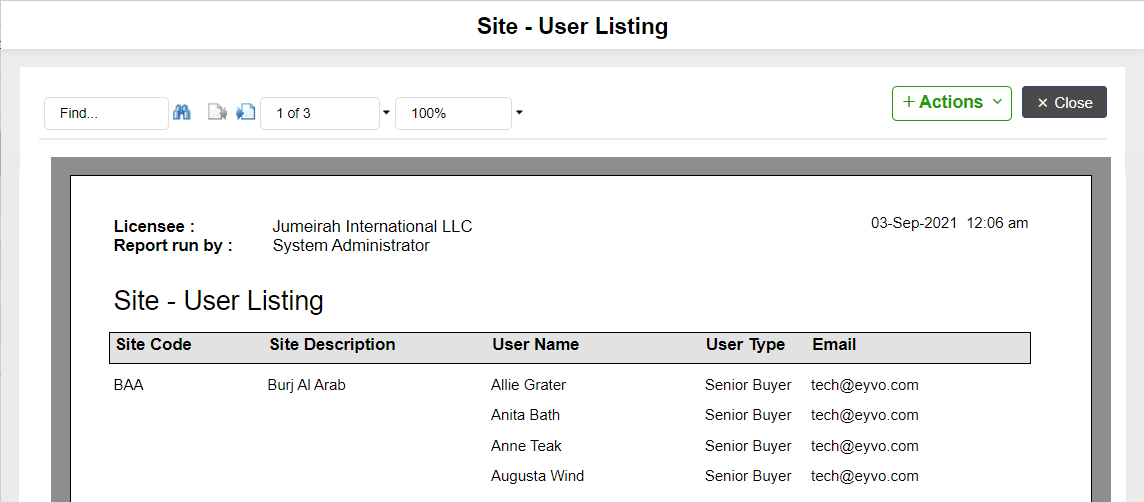This screenshot has height=502, width=1144.
Task: Close the report viewer
Action: (x=1064, y=103)
